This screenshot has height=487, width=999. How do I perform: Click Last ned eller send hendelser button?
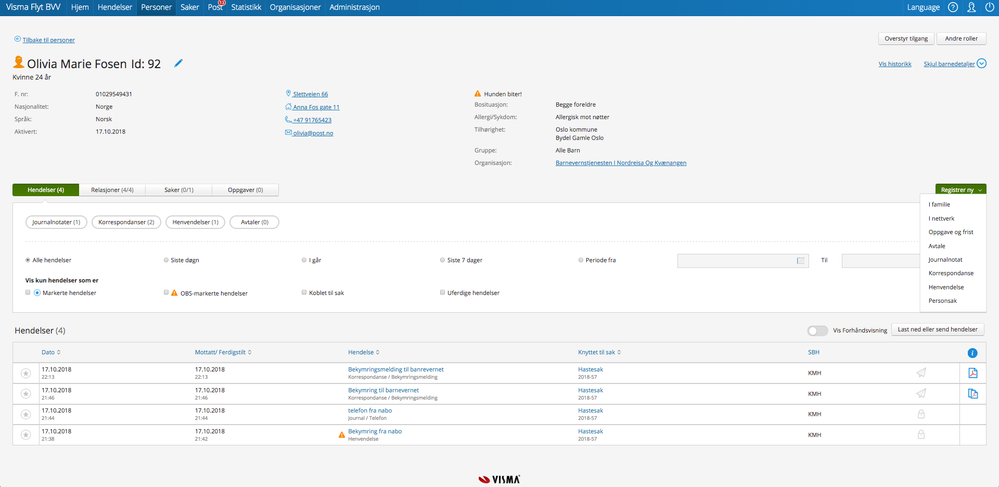pos(938,330)
